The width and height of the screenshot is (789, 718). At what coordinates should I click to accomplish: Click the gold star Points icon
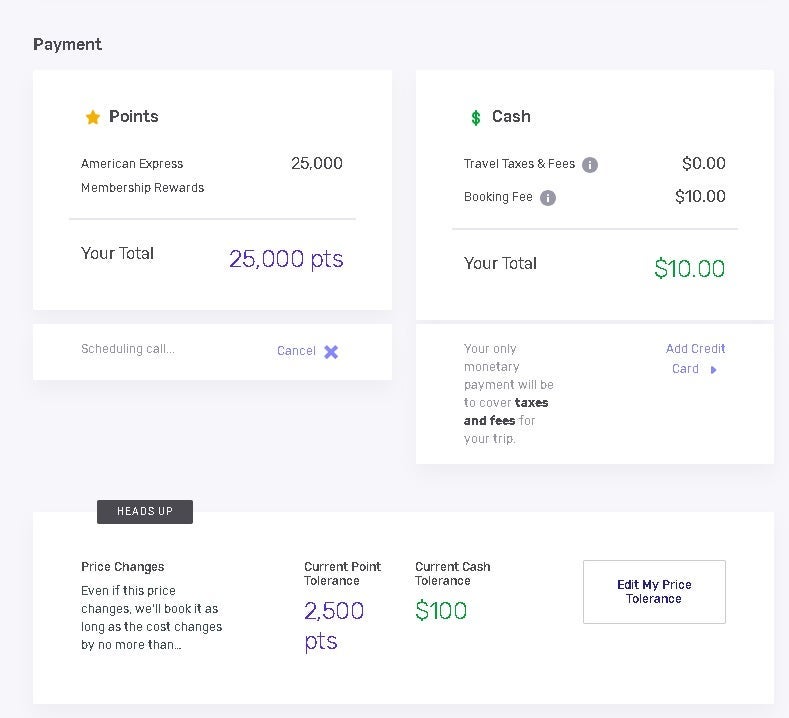click(93, 117)
